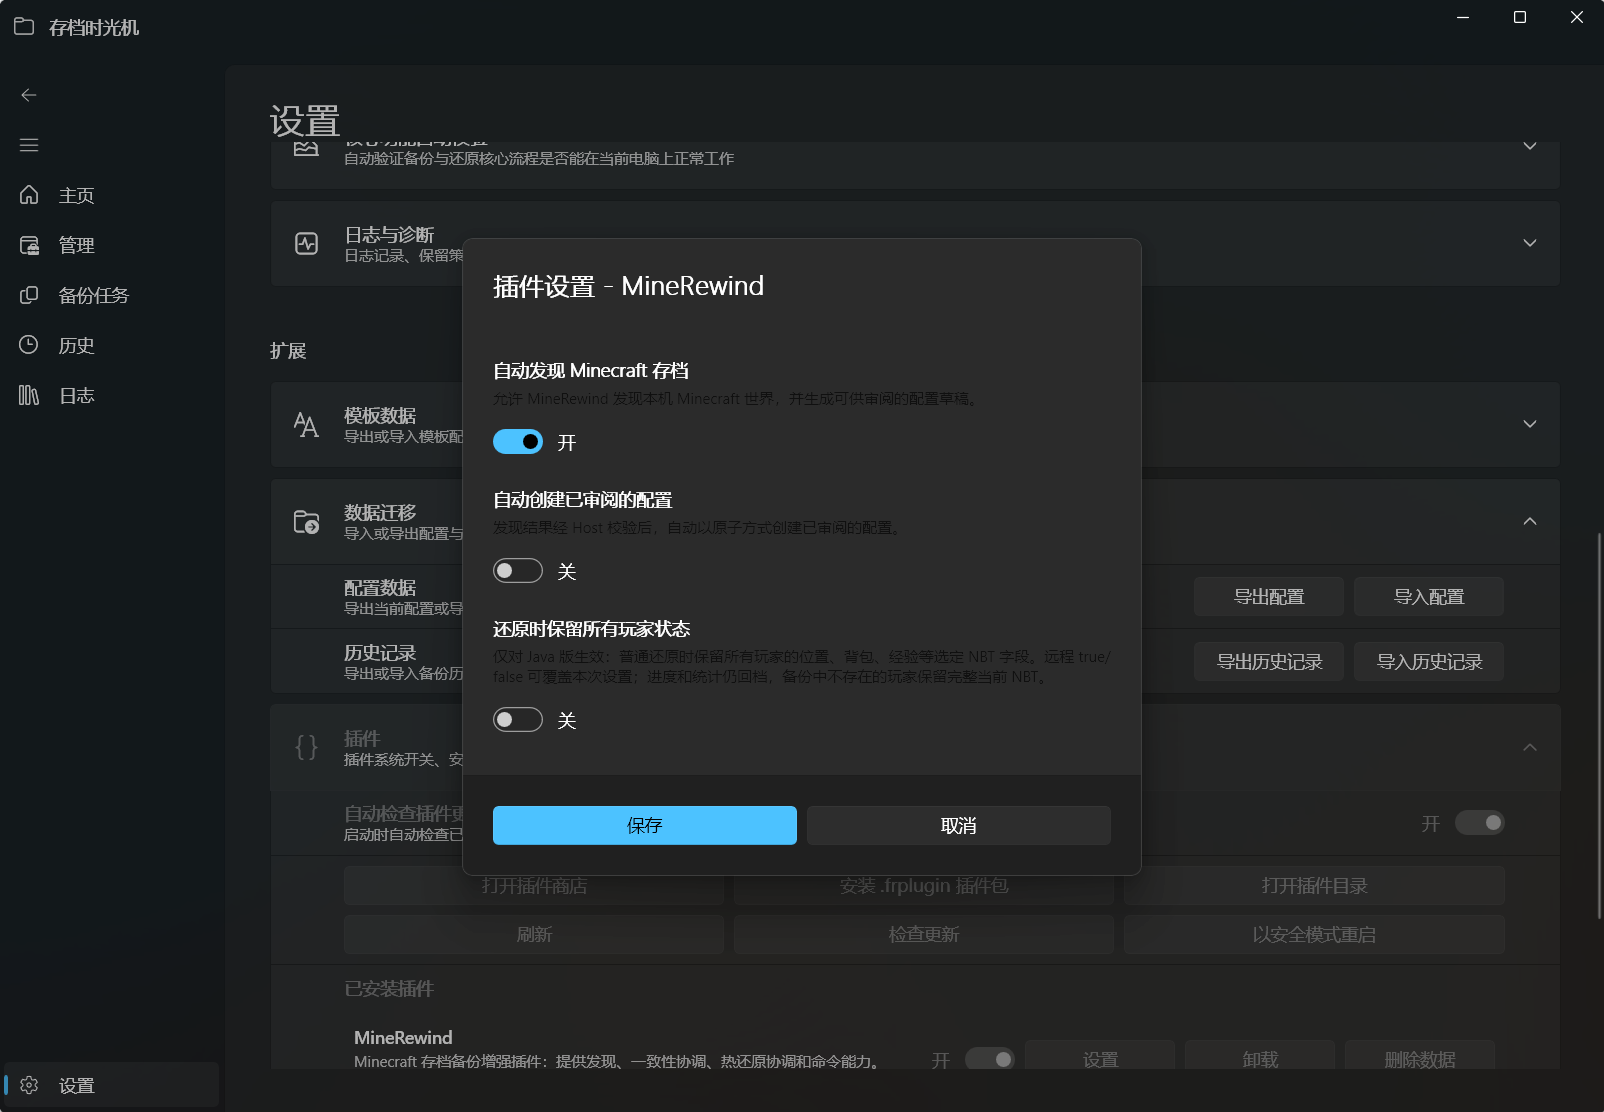Click the 日志与诊断 pulse icon
The height and width of the screenshot is (1112, 1604).
pos(307,244)
